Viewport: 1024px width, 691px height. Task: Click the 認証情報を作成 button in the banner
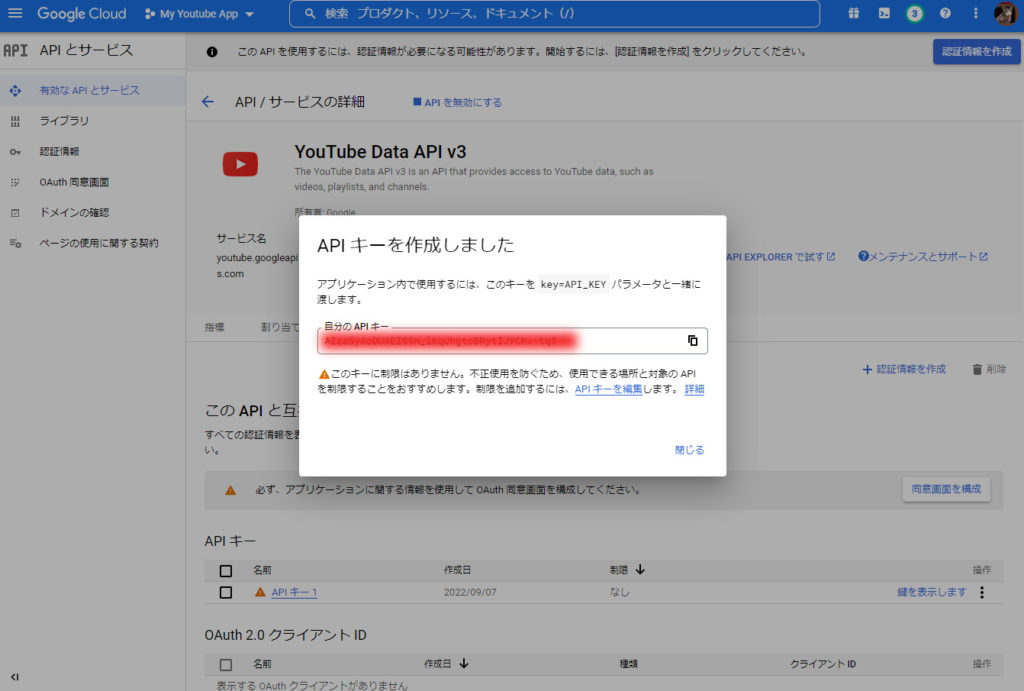pos(976,51)
